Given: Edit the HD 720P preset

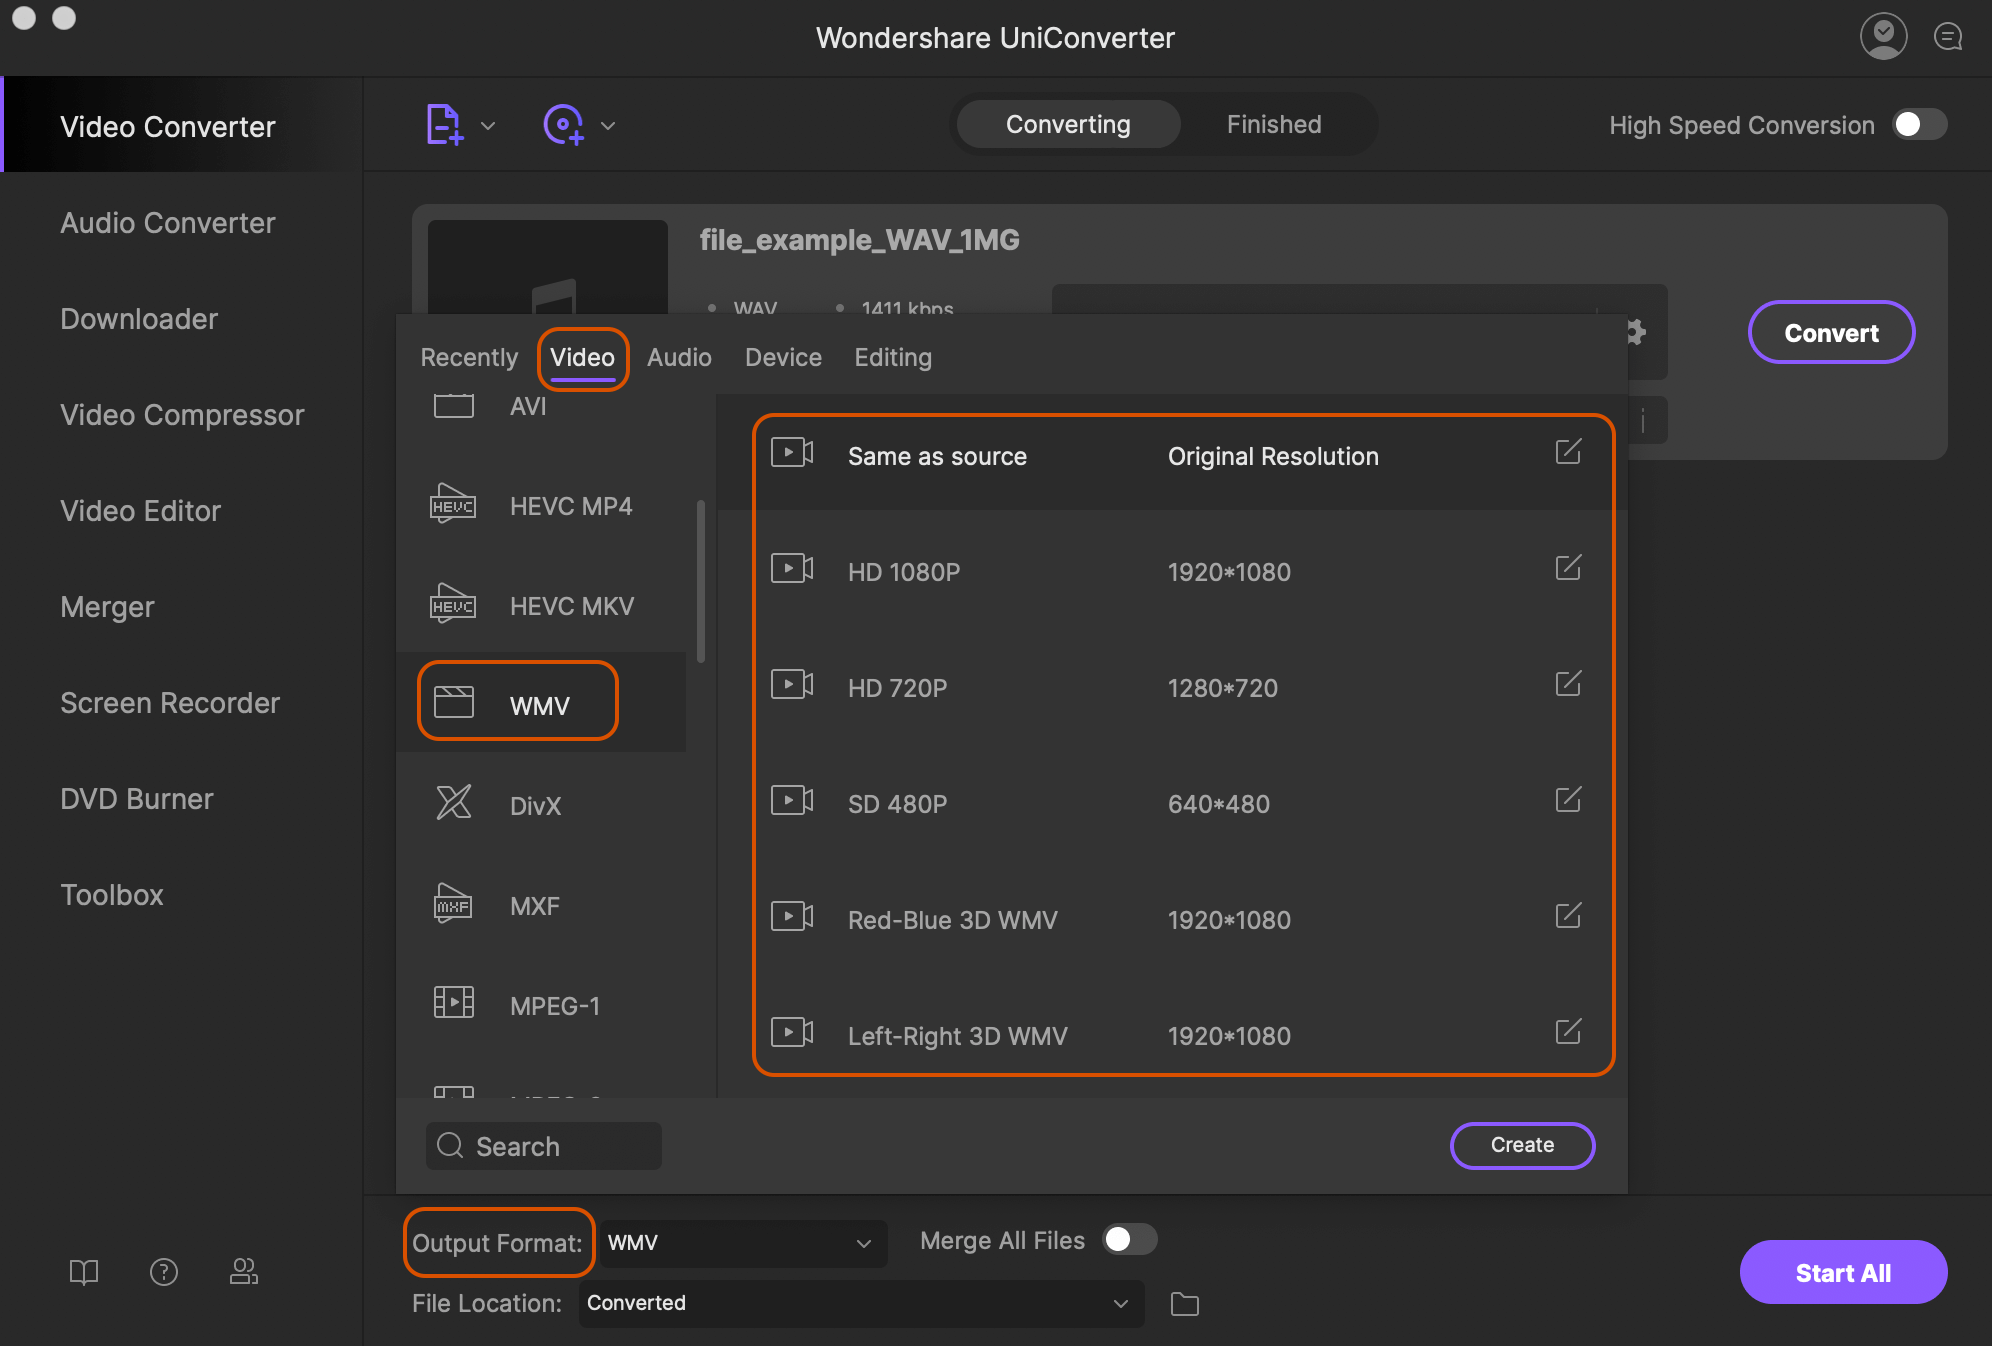Looking at the screenshot, I should (1568, 684).
